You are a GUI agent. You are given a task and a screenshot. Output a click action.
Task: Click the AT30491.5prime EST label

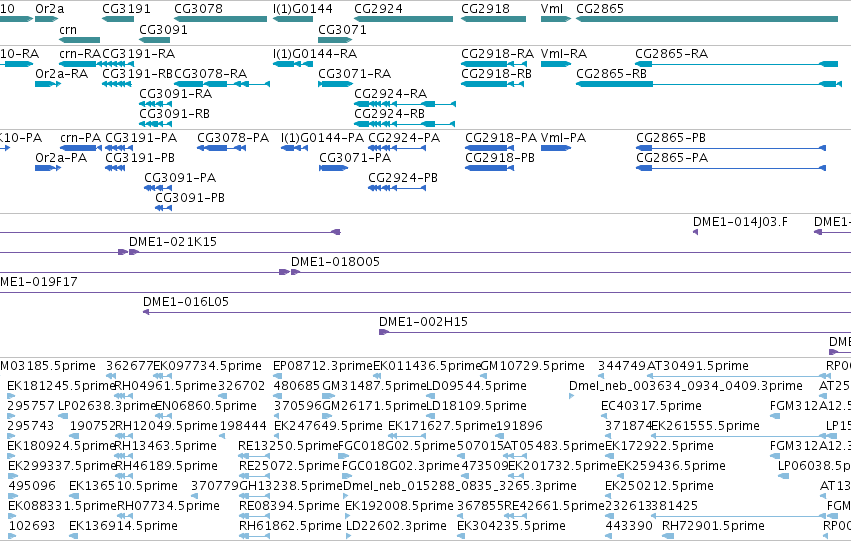pyautogui.click(x=697, y=366)
